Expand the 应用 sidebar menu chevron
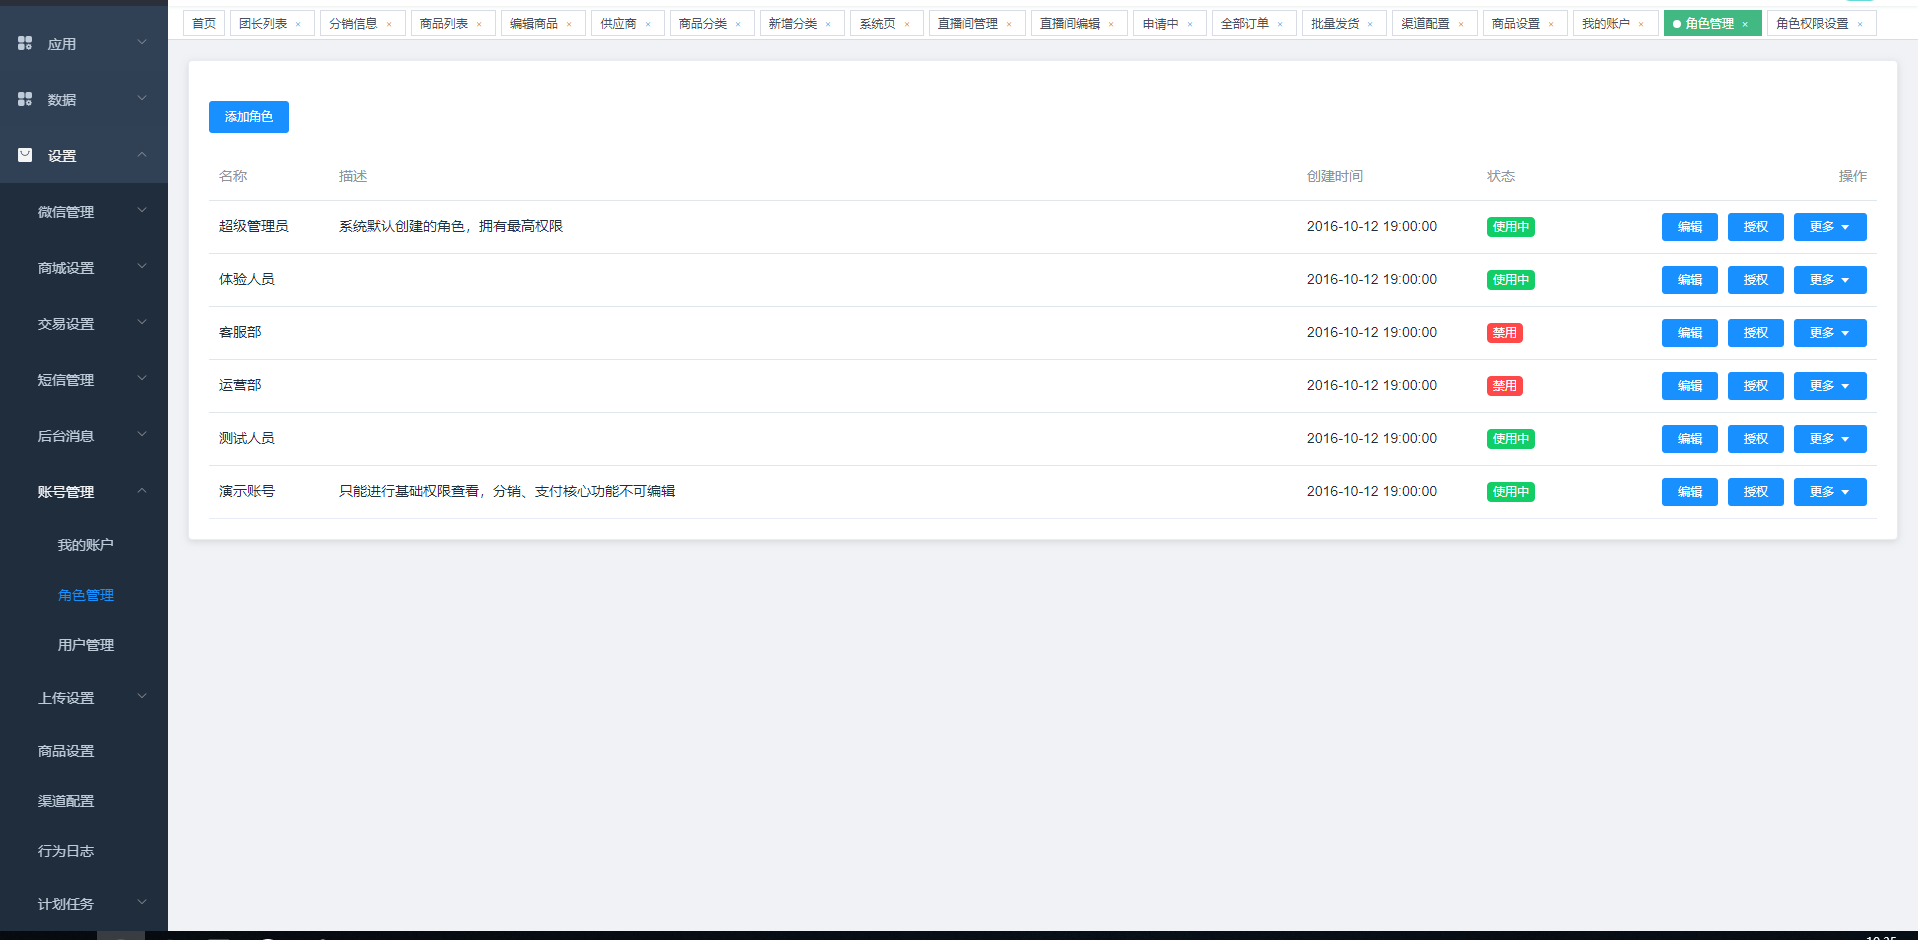 click(x=142, y=42)
